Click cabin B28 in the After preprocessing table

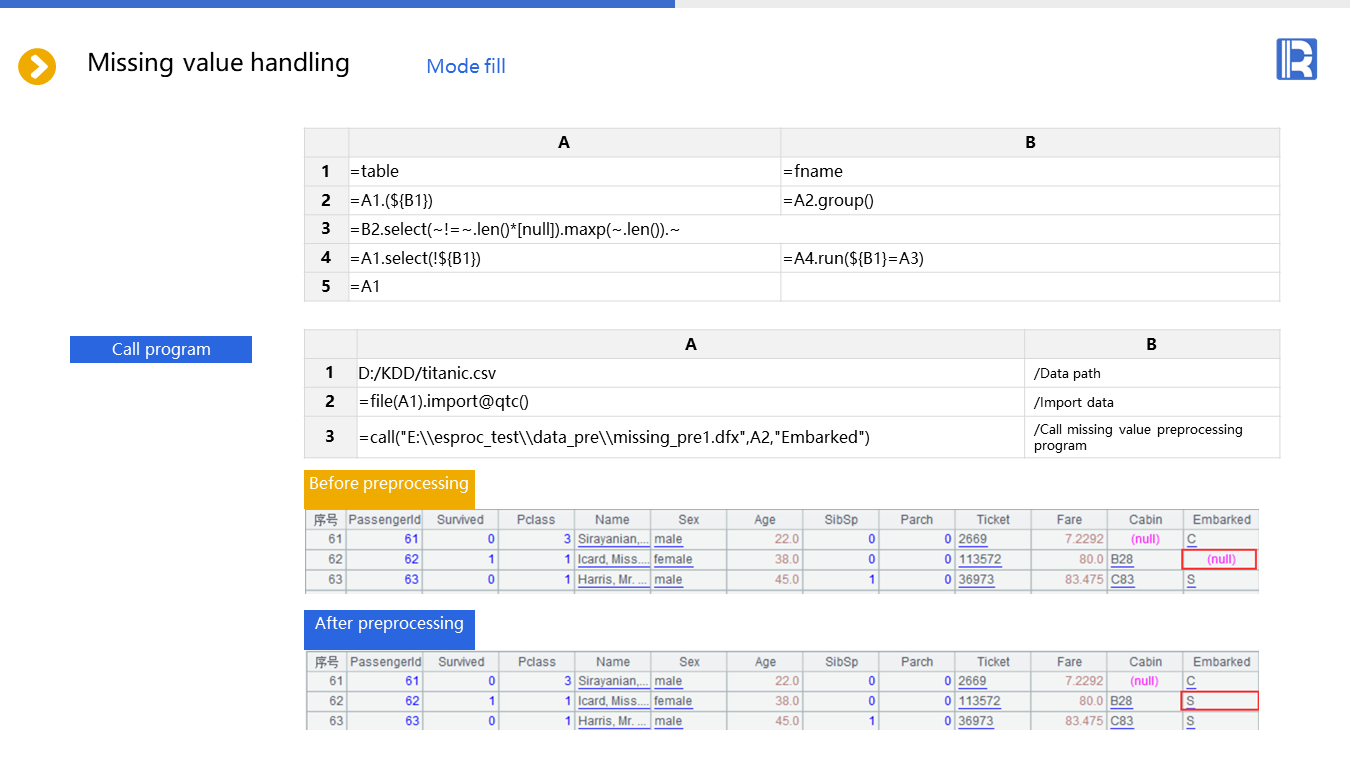click(x=1121, y=701)
